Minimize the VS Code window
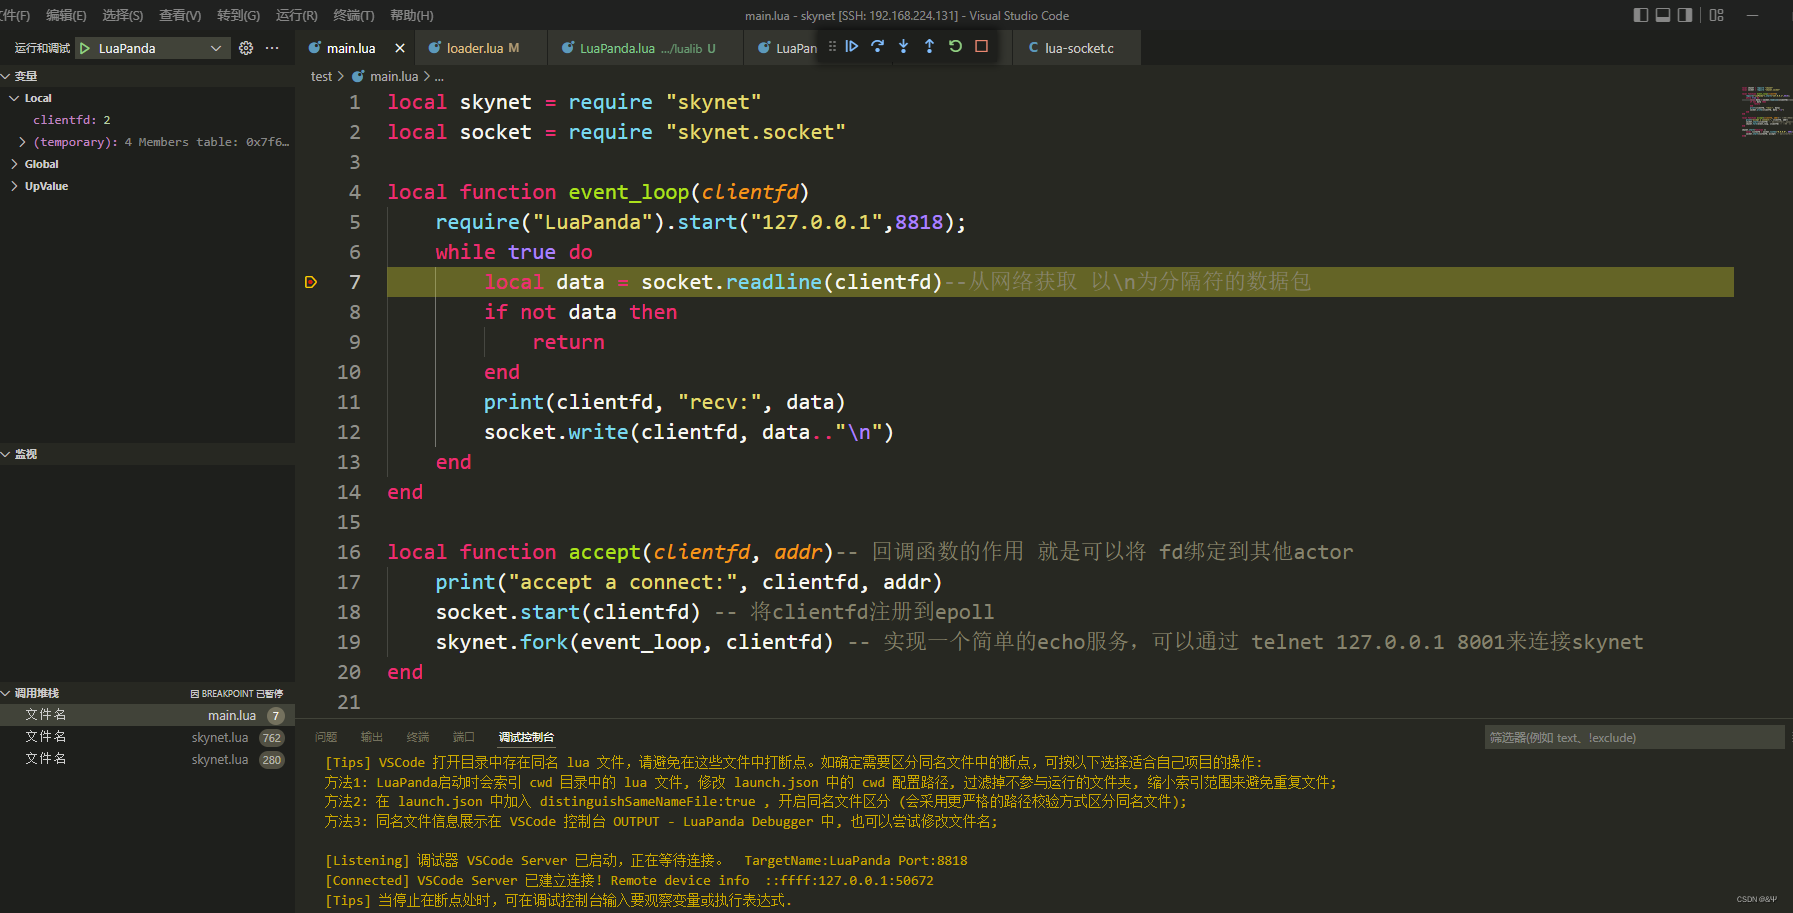 pyautogui.click(x=1752, y=15)
